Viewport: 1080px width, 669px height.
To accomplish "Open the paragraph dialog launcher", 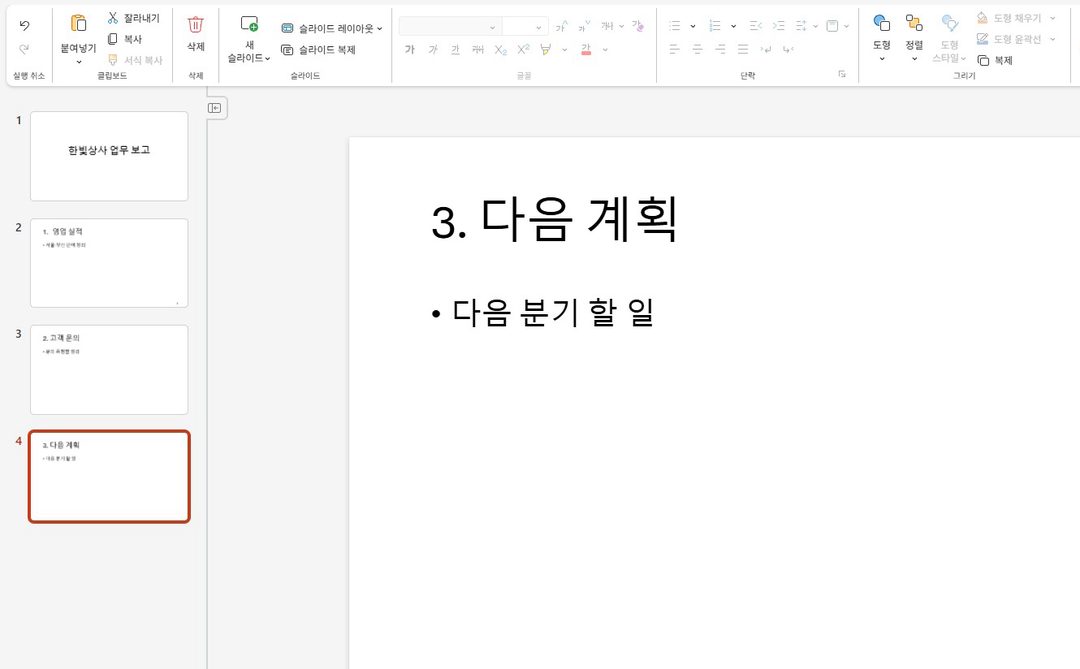I will pos(842,74).
